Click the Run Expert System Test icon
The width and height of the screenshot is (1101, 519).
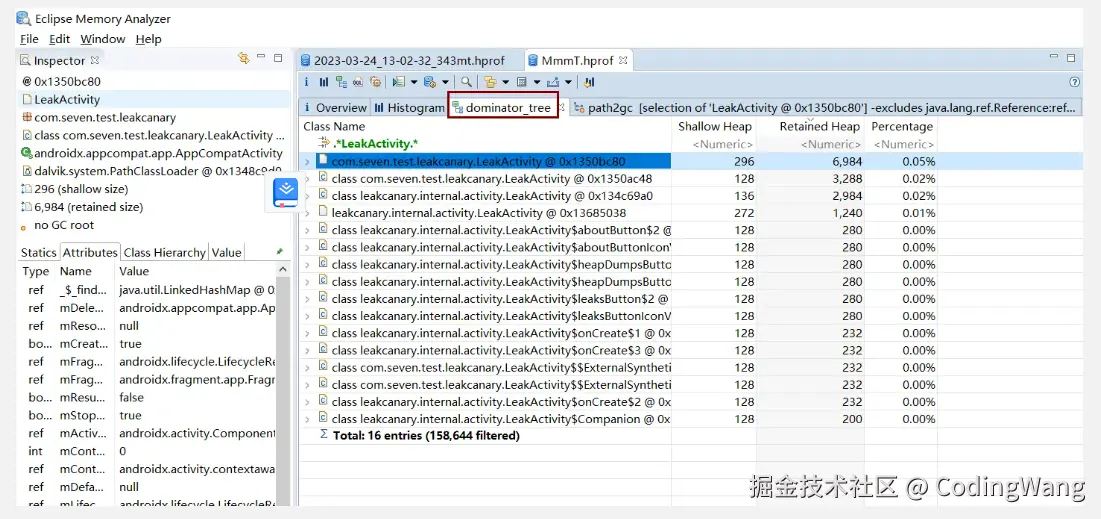coord(399,82)
